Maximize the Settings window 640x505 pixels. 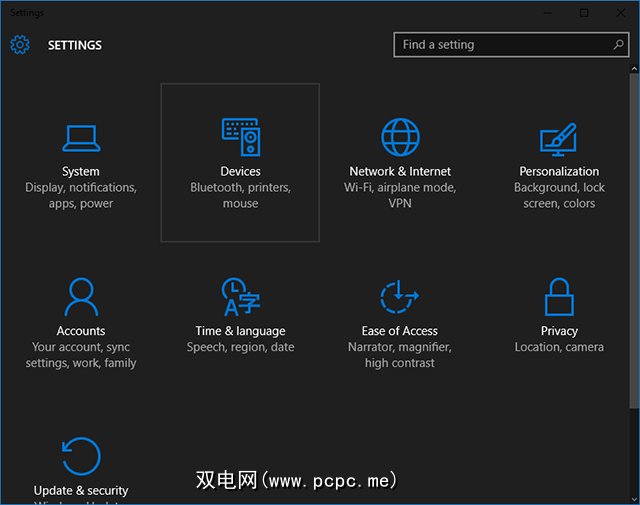pyautogui.click(x=584, y=13)
